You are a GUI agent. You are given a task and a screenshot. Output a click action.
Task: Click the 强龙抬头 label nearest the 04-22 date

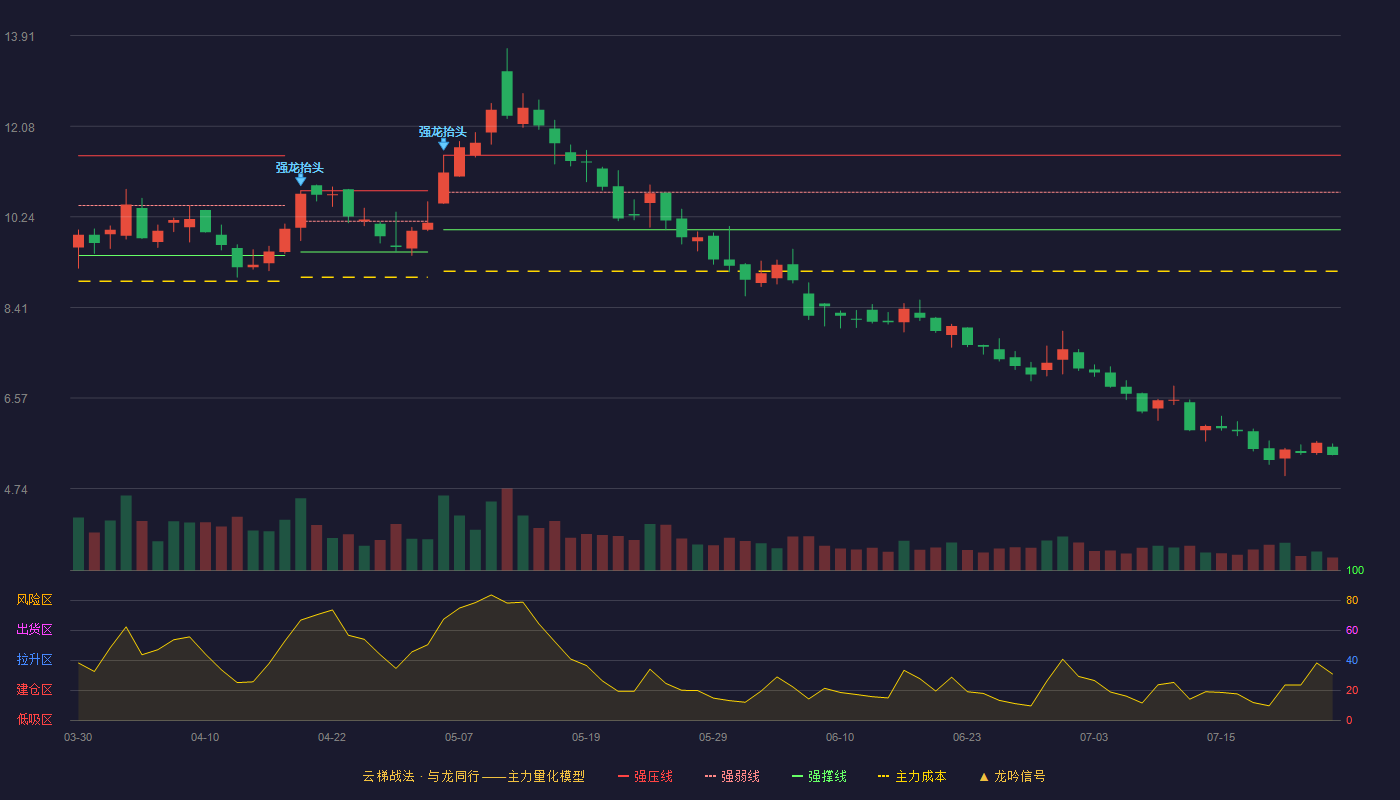coord(300,168)
